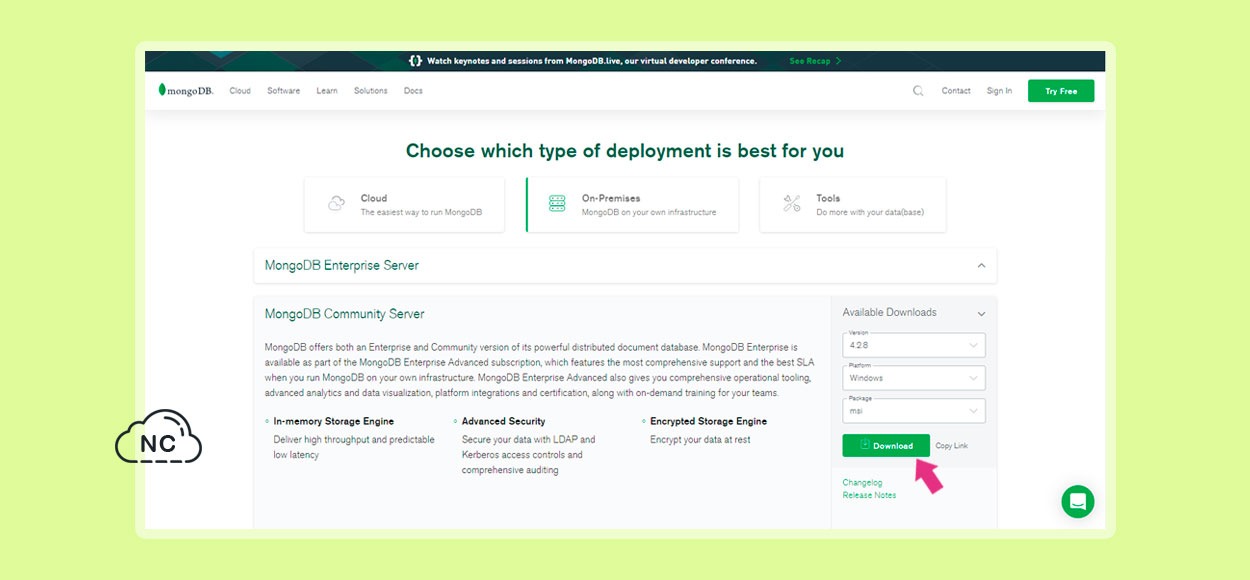Open the Changelog link

pyautogui.click(x=862, y=483)
